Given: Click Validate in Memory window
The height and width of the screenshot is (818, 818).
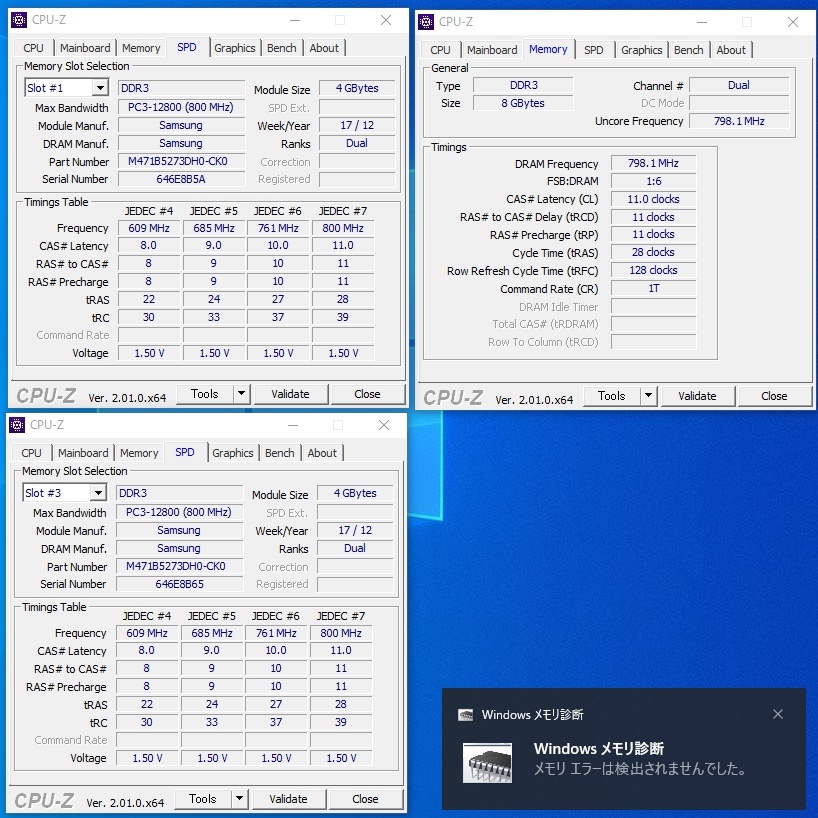Looking at the screenshot, I should click(x=697, y=396).
